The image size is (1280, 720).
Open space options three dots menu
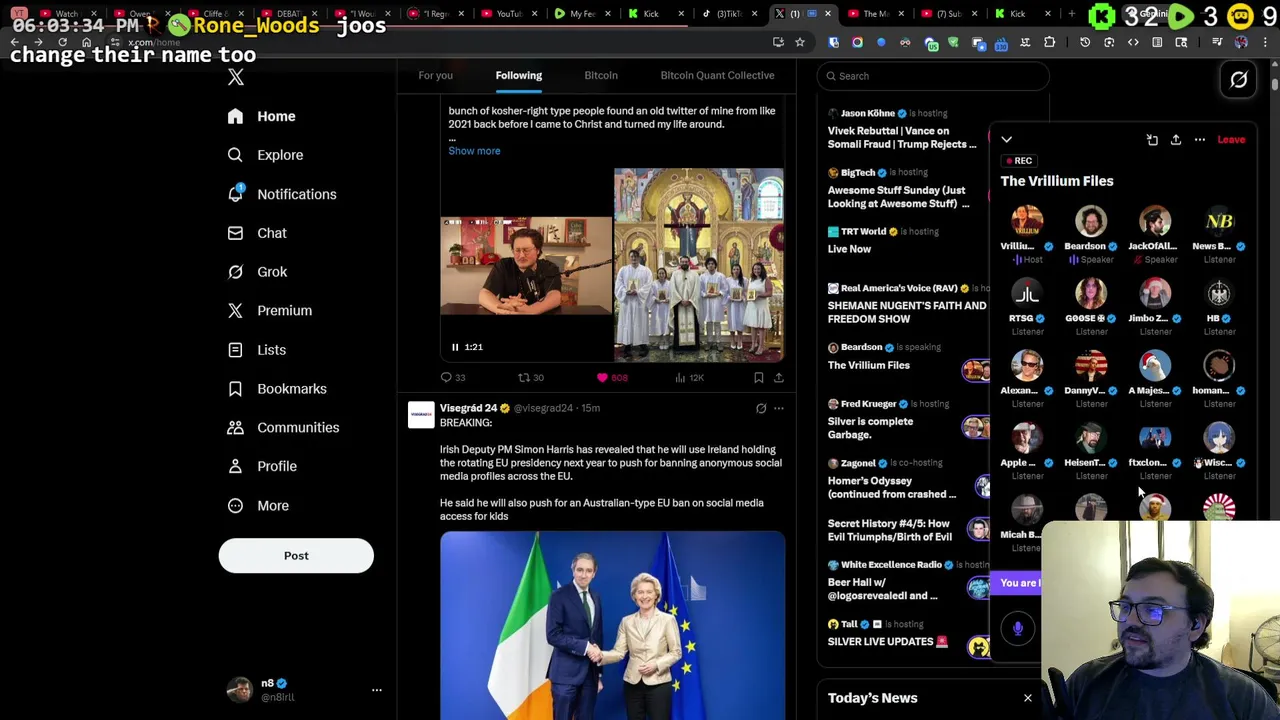1200,140
